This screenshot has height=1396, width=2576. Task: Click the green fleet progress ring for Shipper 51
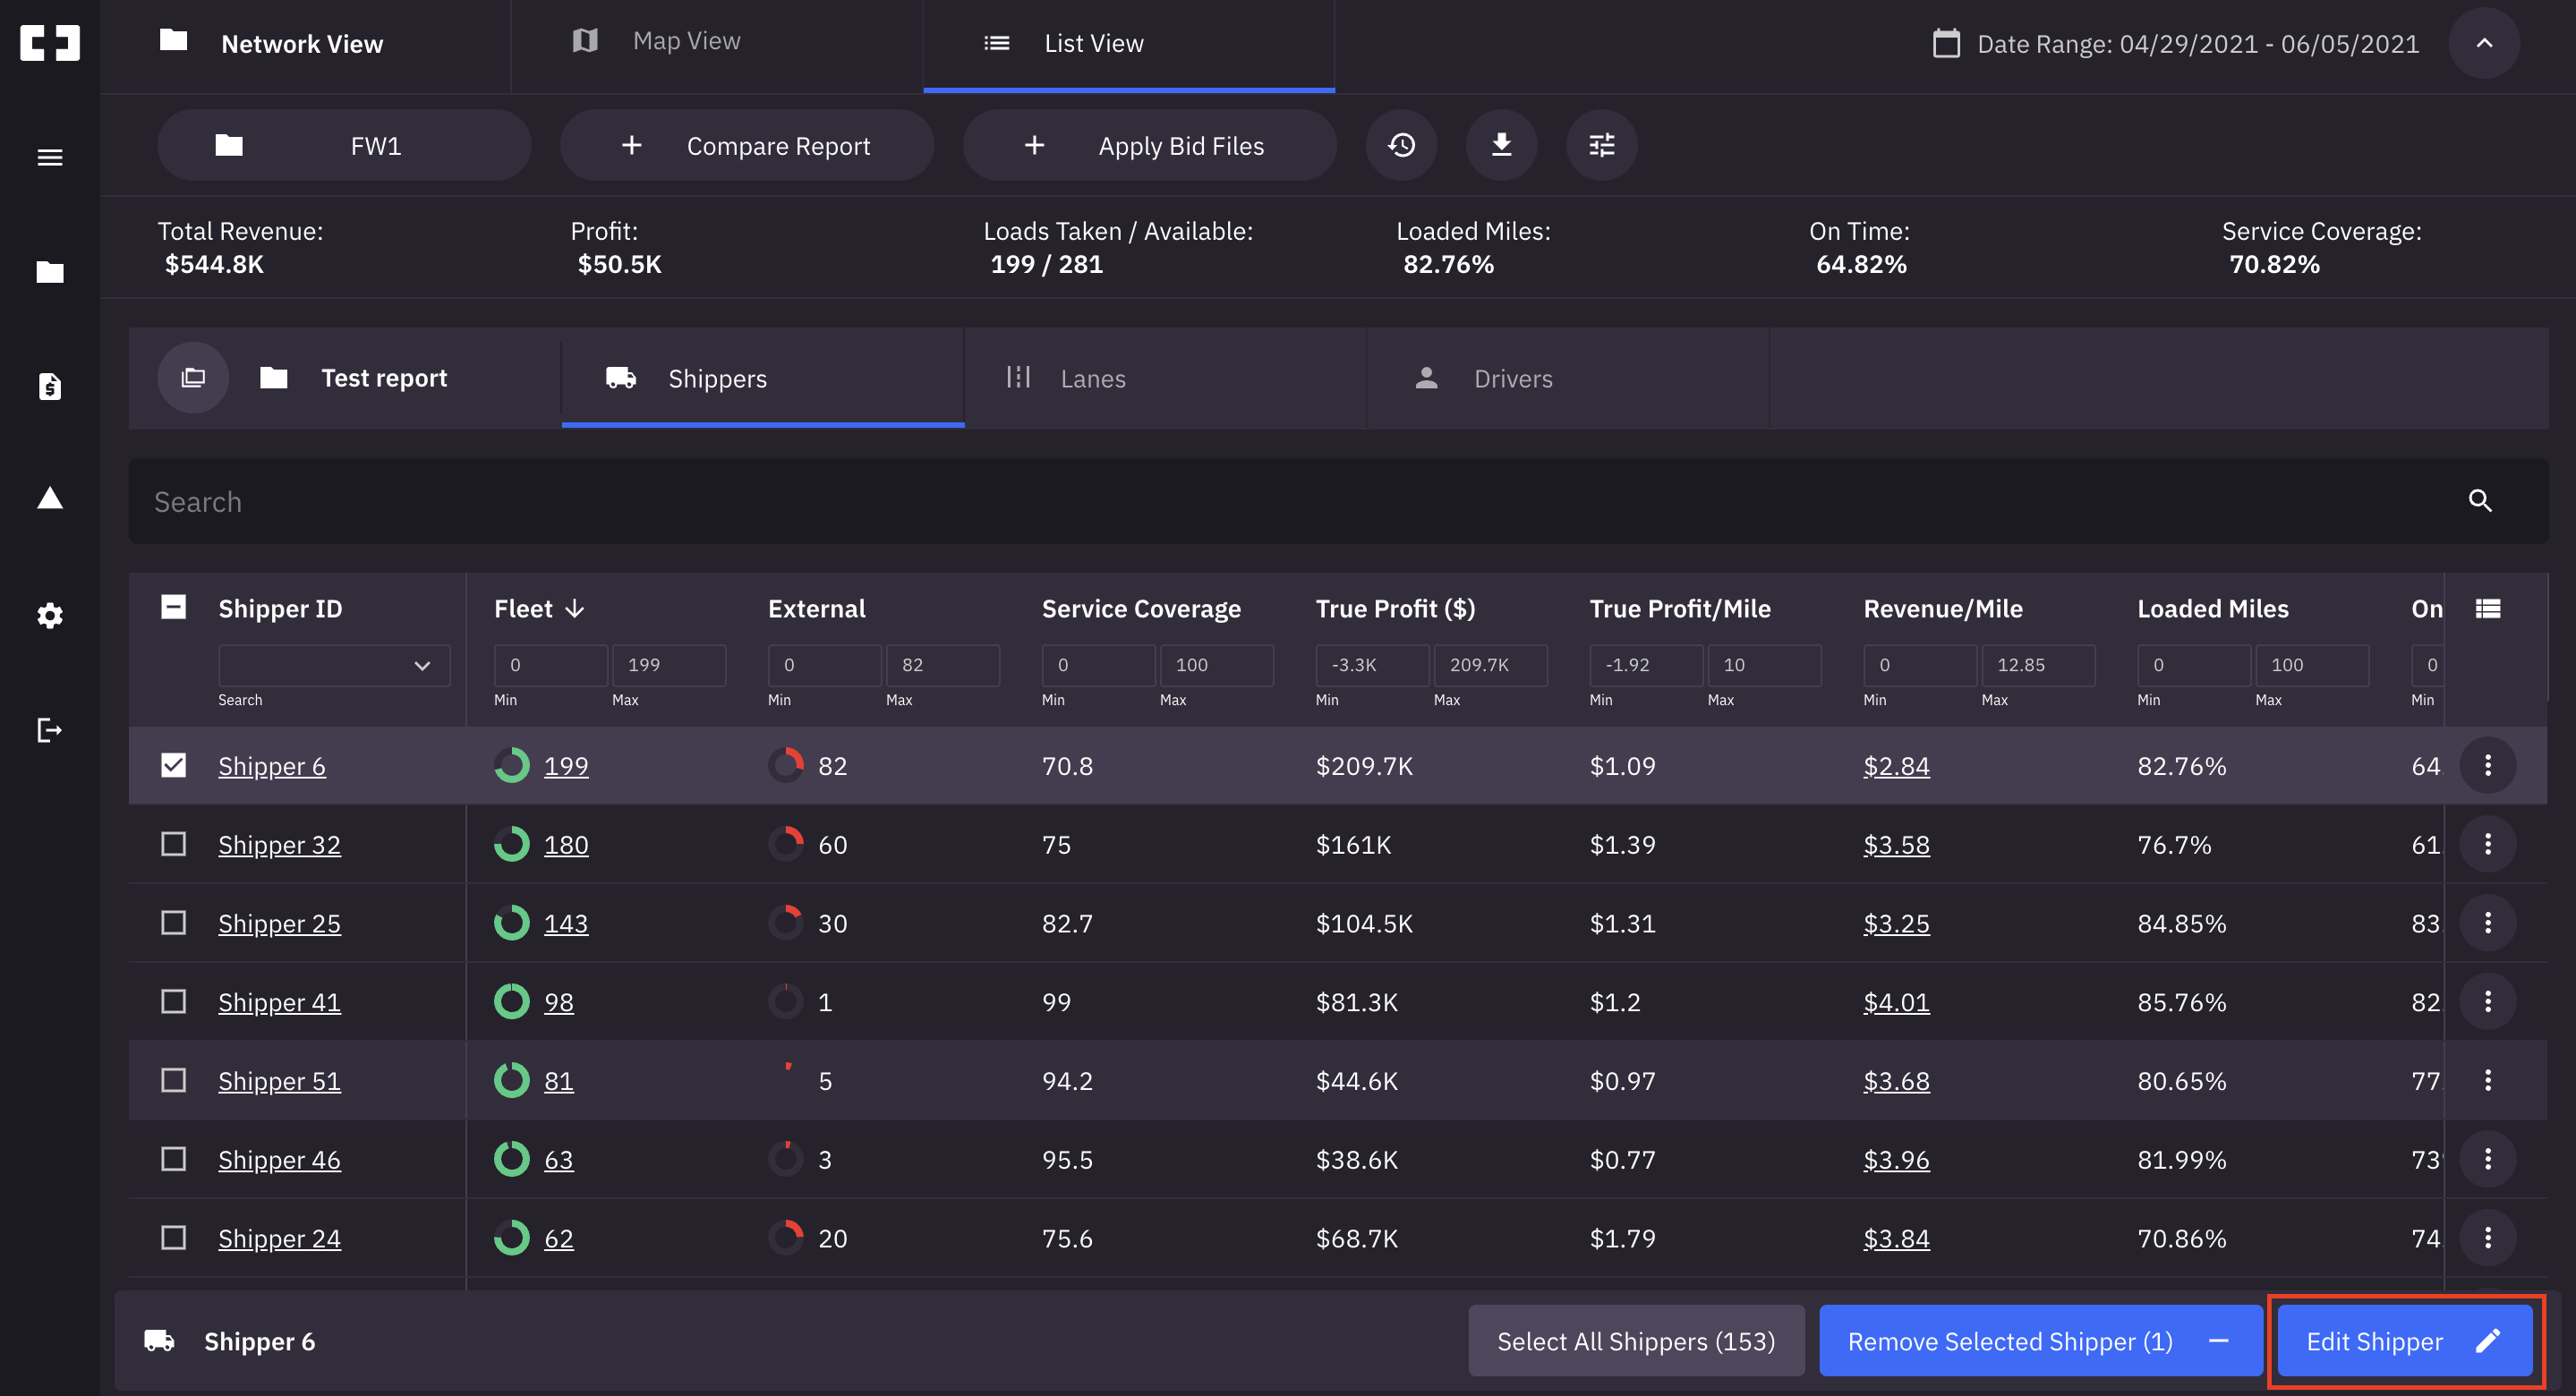pyautogui.click(x=512, y=1080)
